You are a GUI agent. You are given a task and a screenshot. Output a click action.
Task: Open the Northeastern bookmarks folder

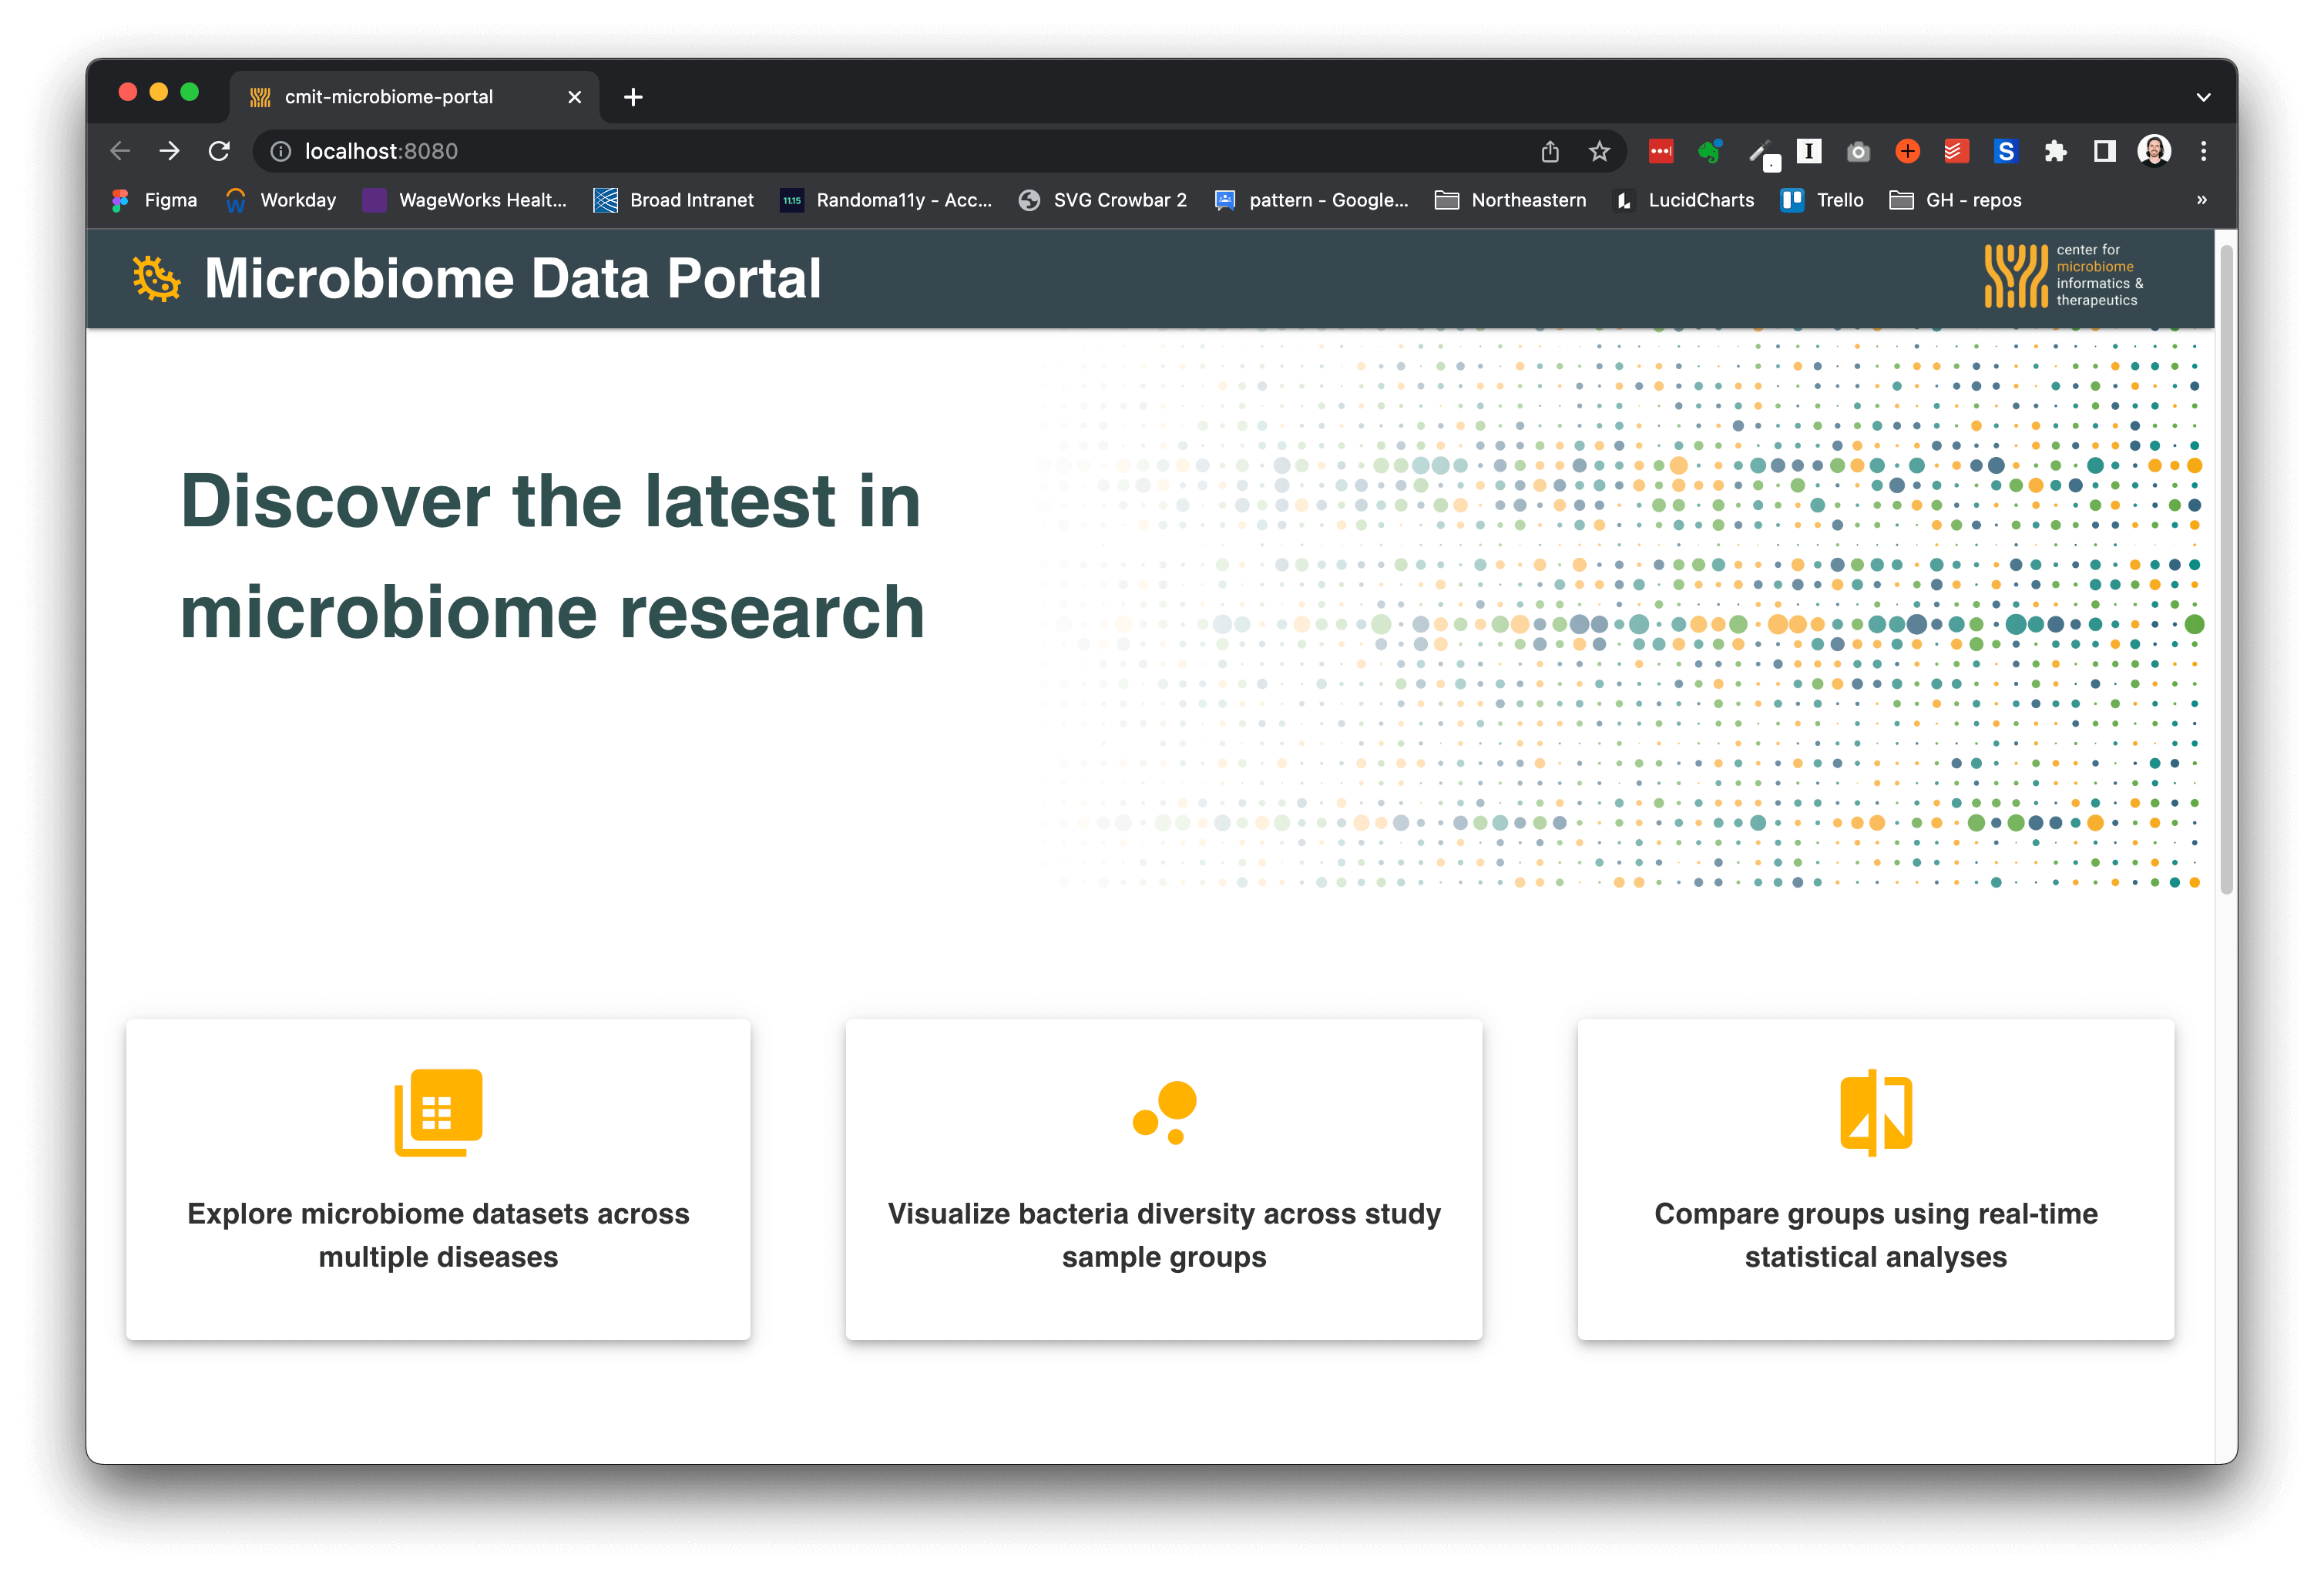point(1511,200)
